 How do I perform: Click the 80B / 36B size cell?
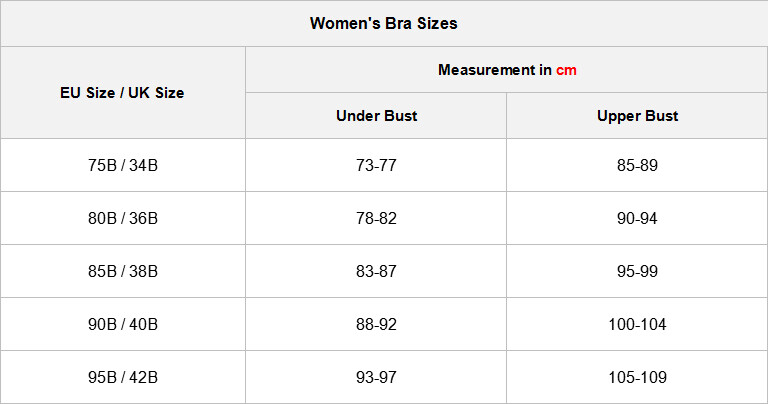(x=122, y=218)
